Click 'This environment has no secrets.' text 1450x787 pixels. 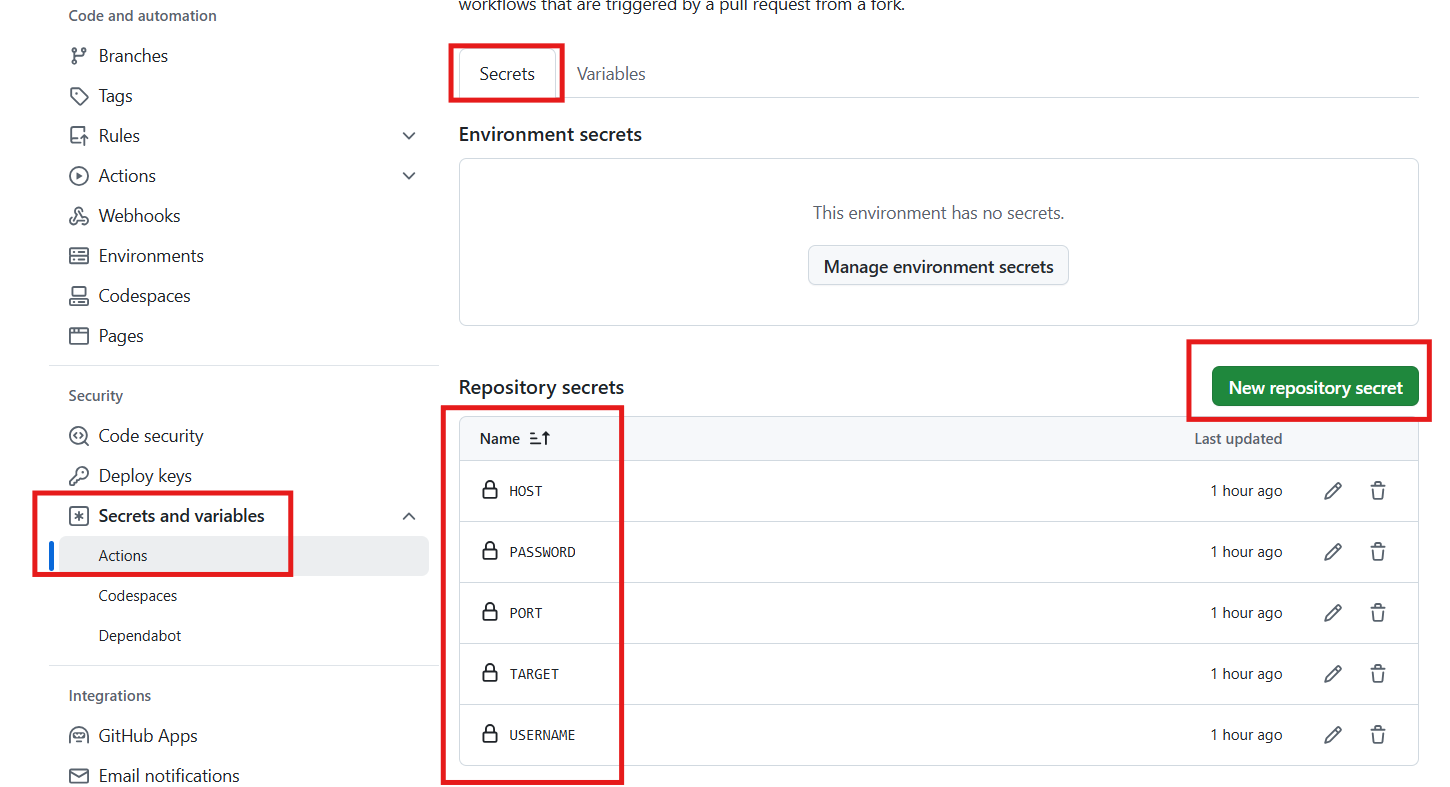click(x=938, y=213)
